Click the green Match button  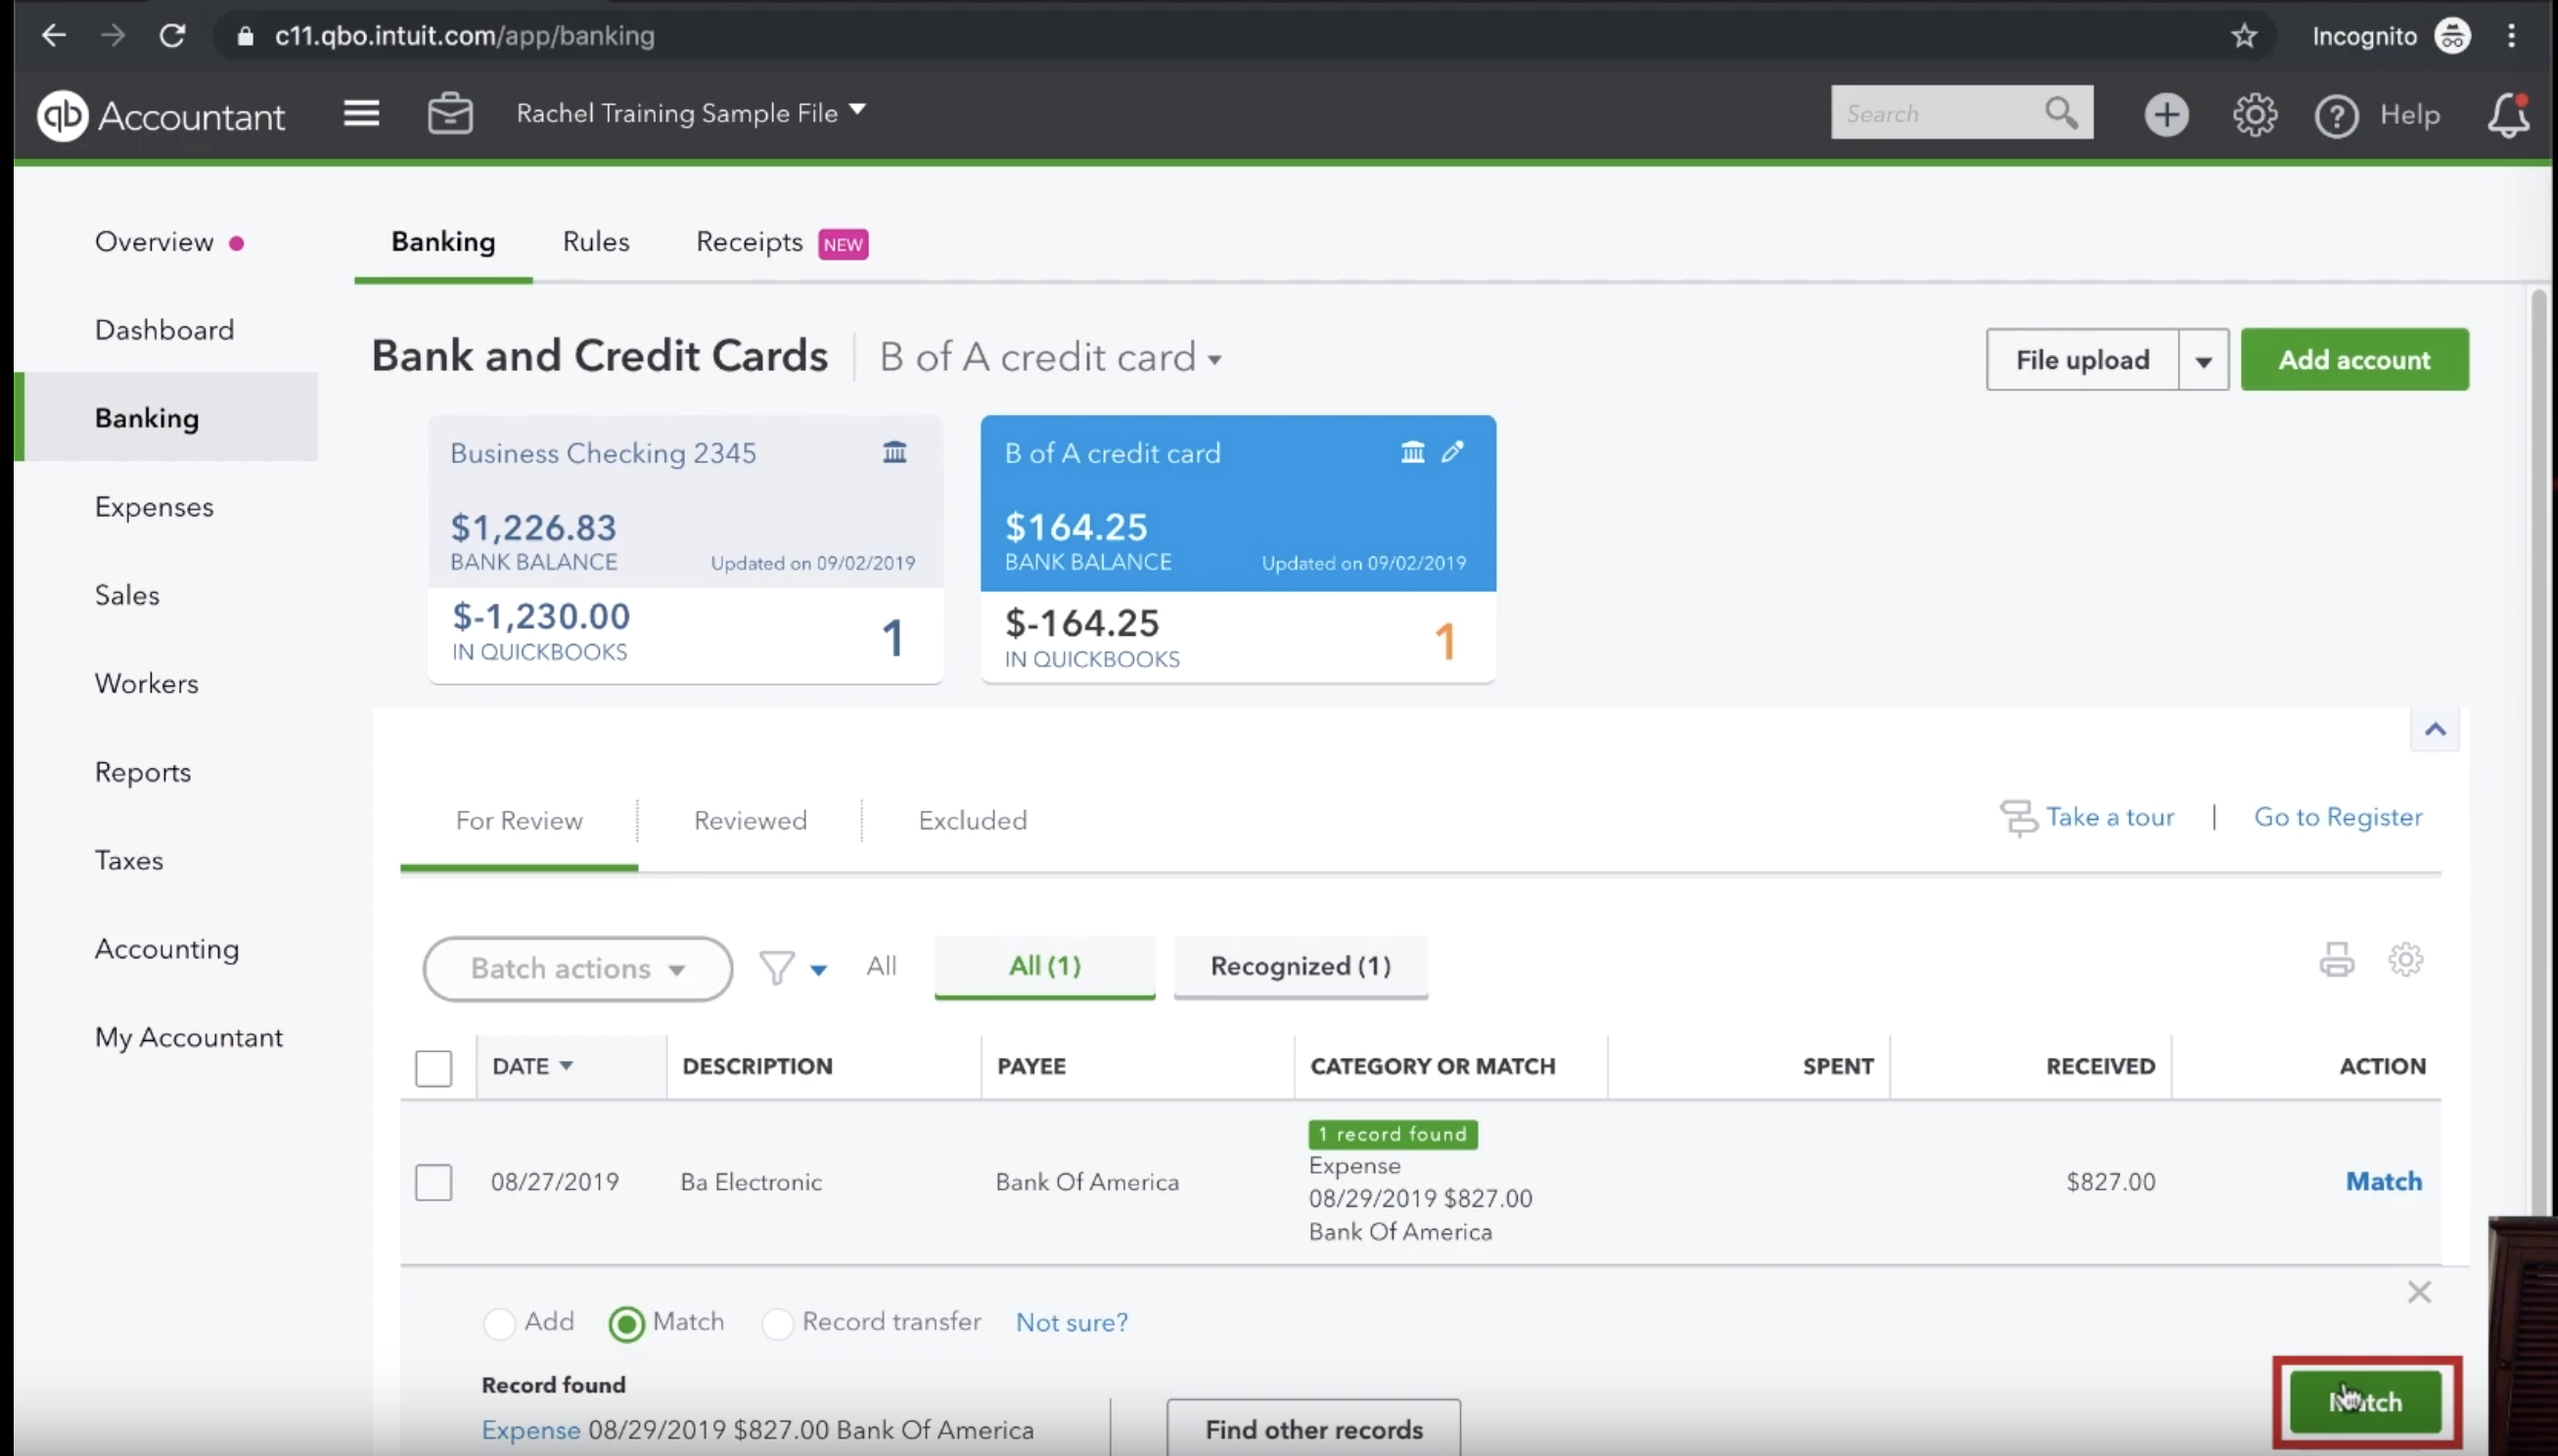[x=2365, y=1401]
